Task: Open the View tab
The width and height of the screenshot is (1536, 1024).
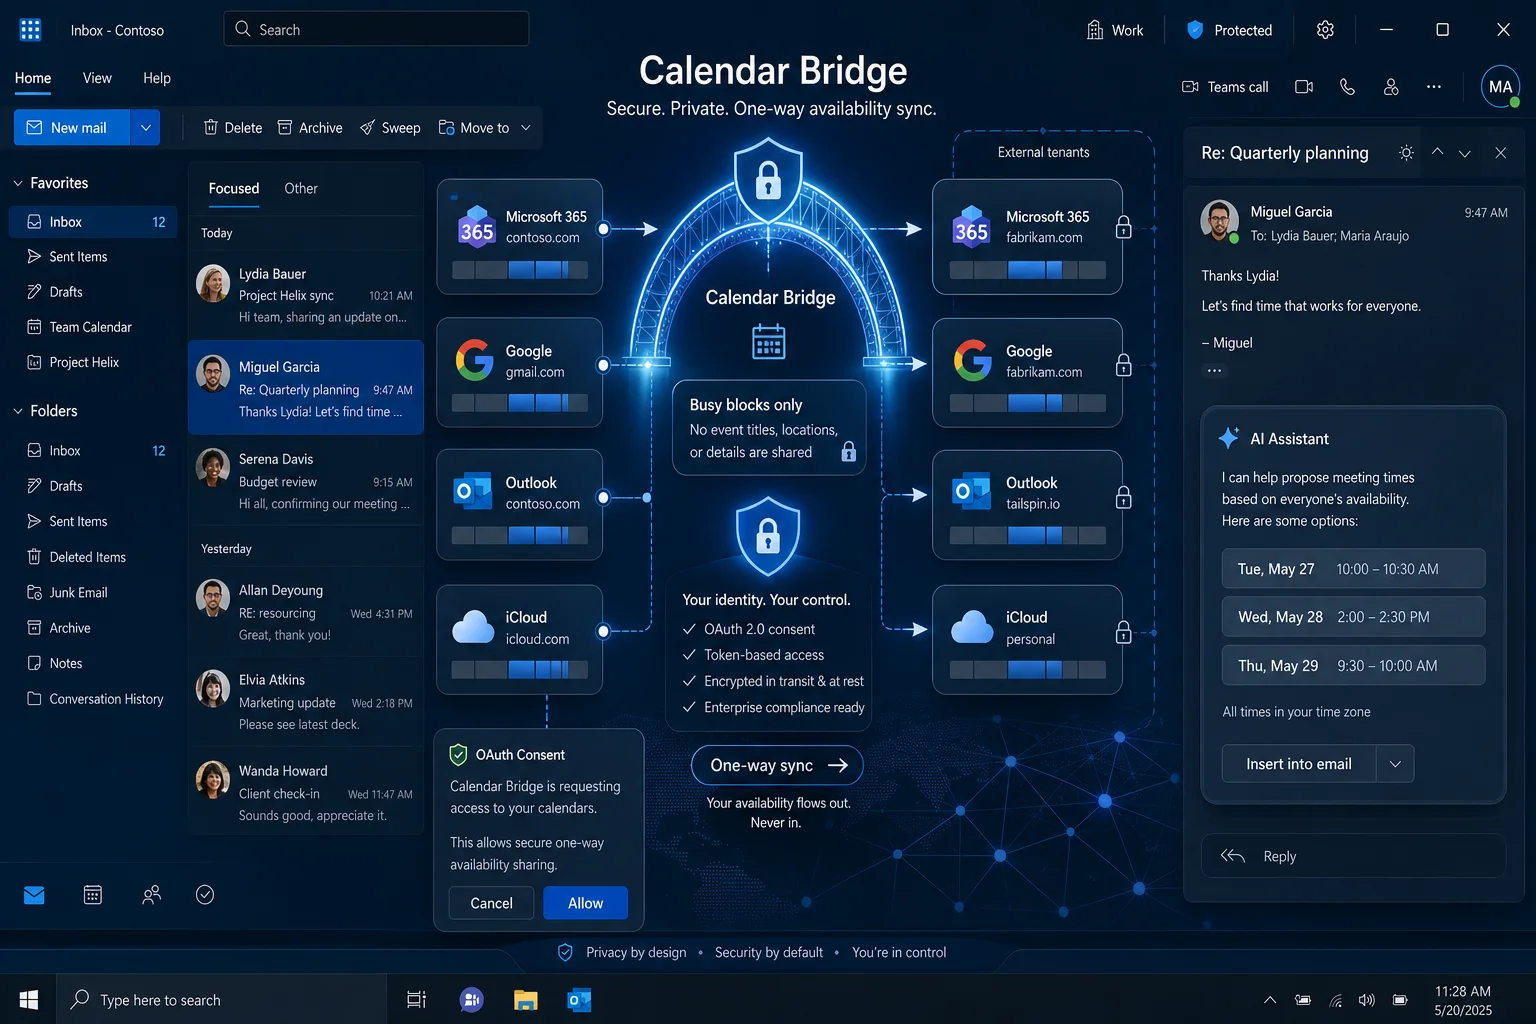Action: [97, 78]
